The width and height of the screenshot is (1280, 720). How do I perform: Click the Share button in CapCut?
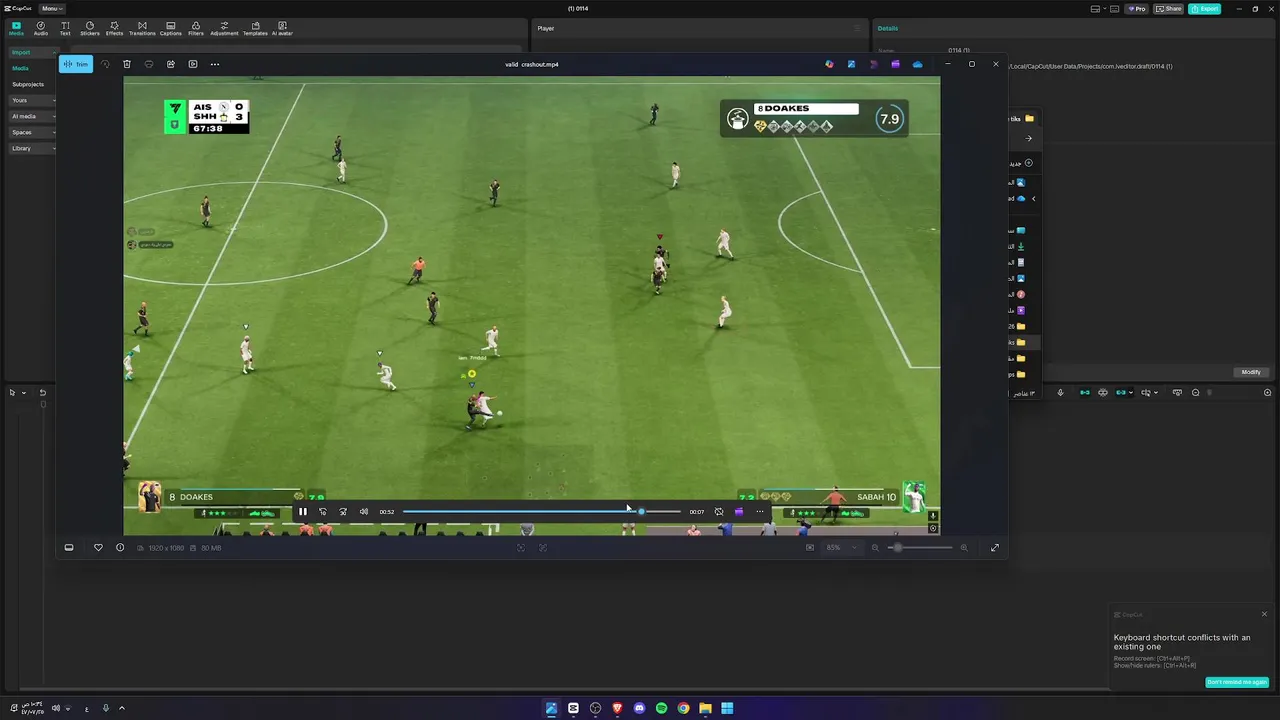click(x=1169, y=9)
